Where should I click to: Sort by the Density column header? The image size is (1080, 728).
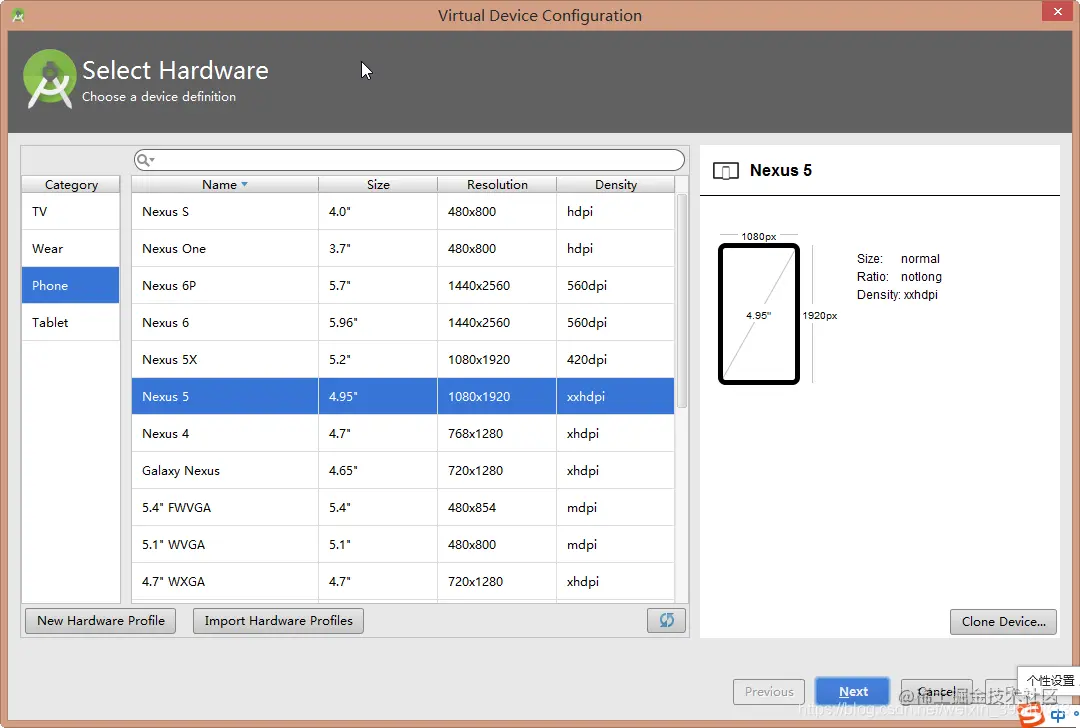(616, 185)
